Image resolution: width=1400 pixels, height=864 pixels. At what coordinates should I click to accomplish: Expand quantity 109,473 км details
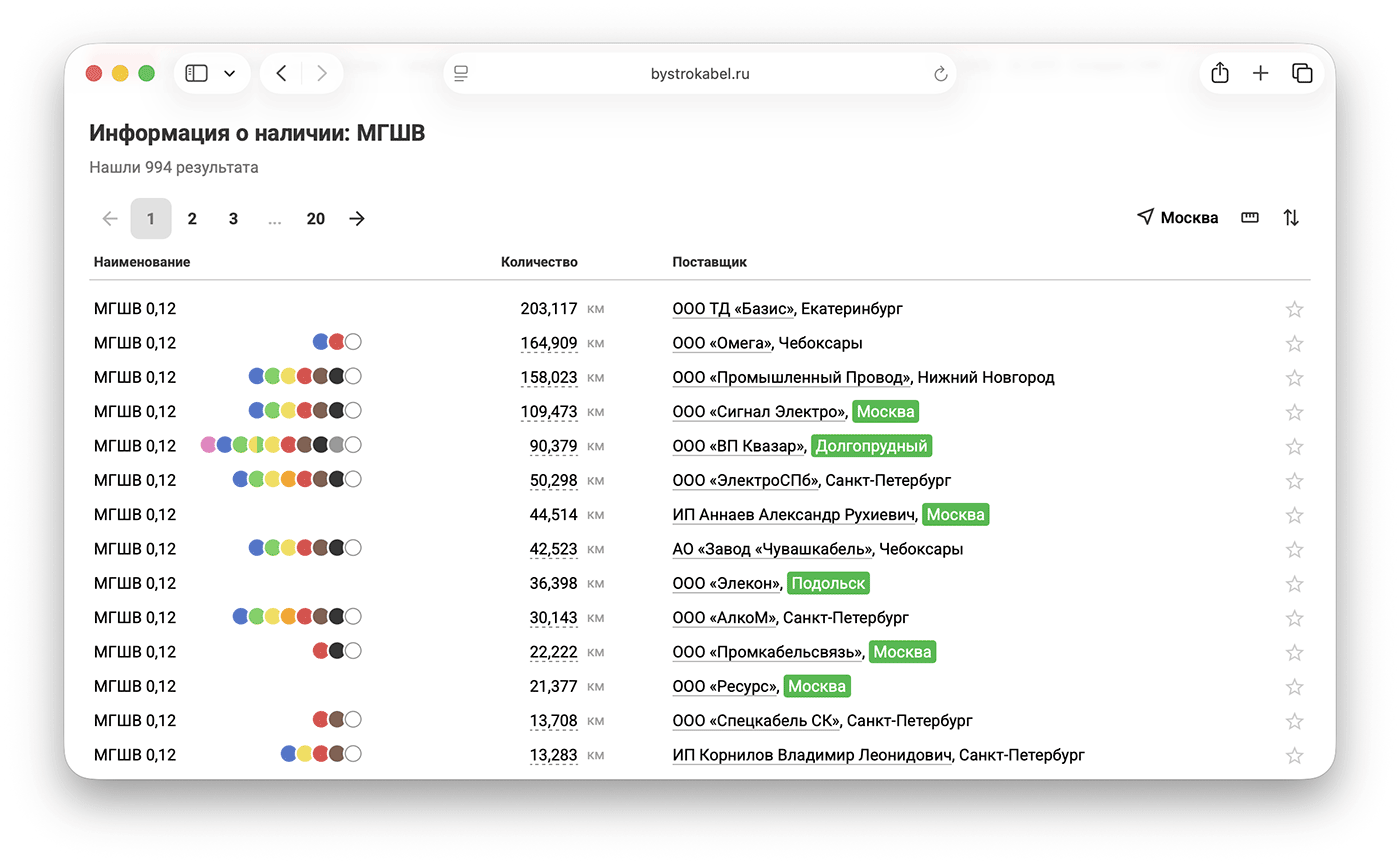[x=549, y=412]
